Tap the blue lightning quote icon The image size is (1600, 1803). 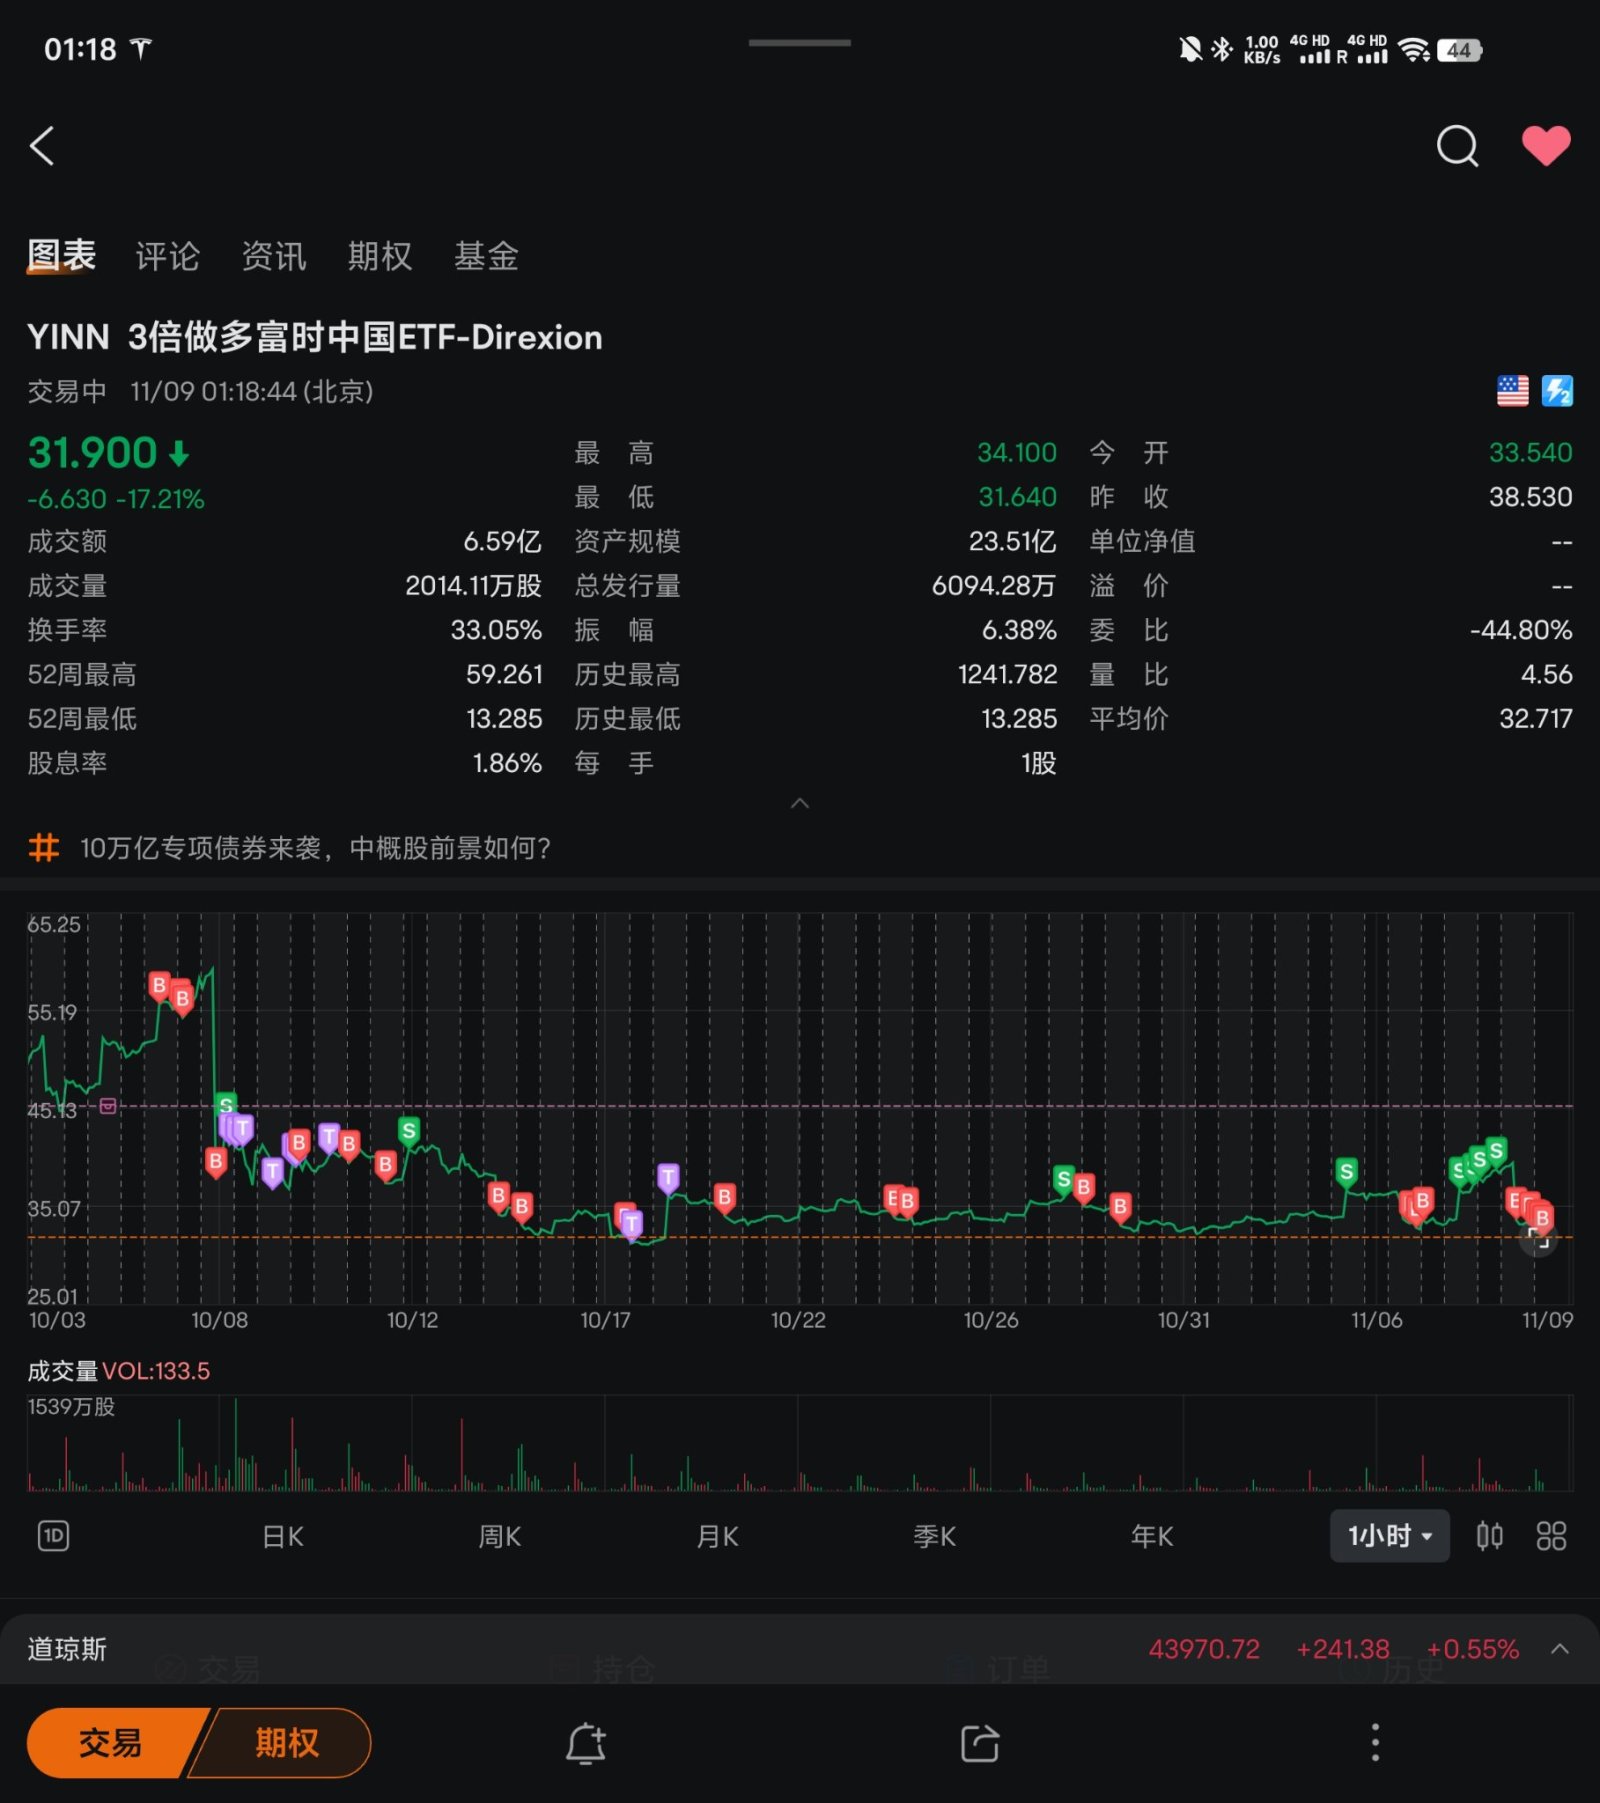pos(1557,391)
